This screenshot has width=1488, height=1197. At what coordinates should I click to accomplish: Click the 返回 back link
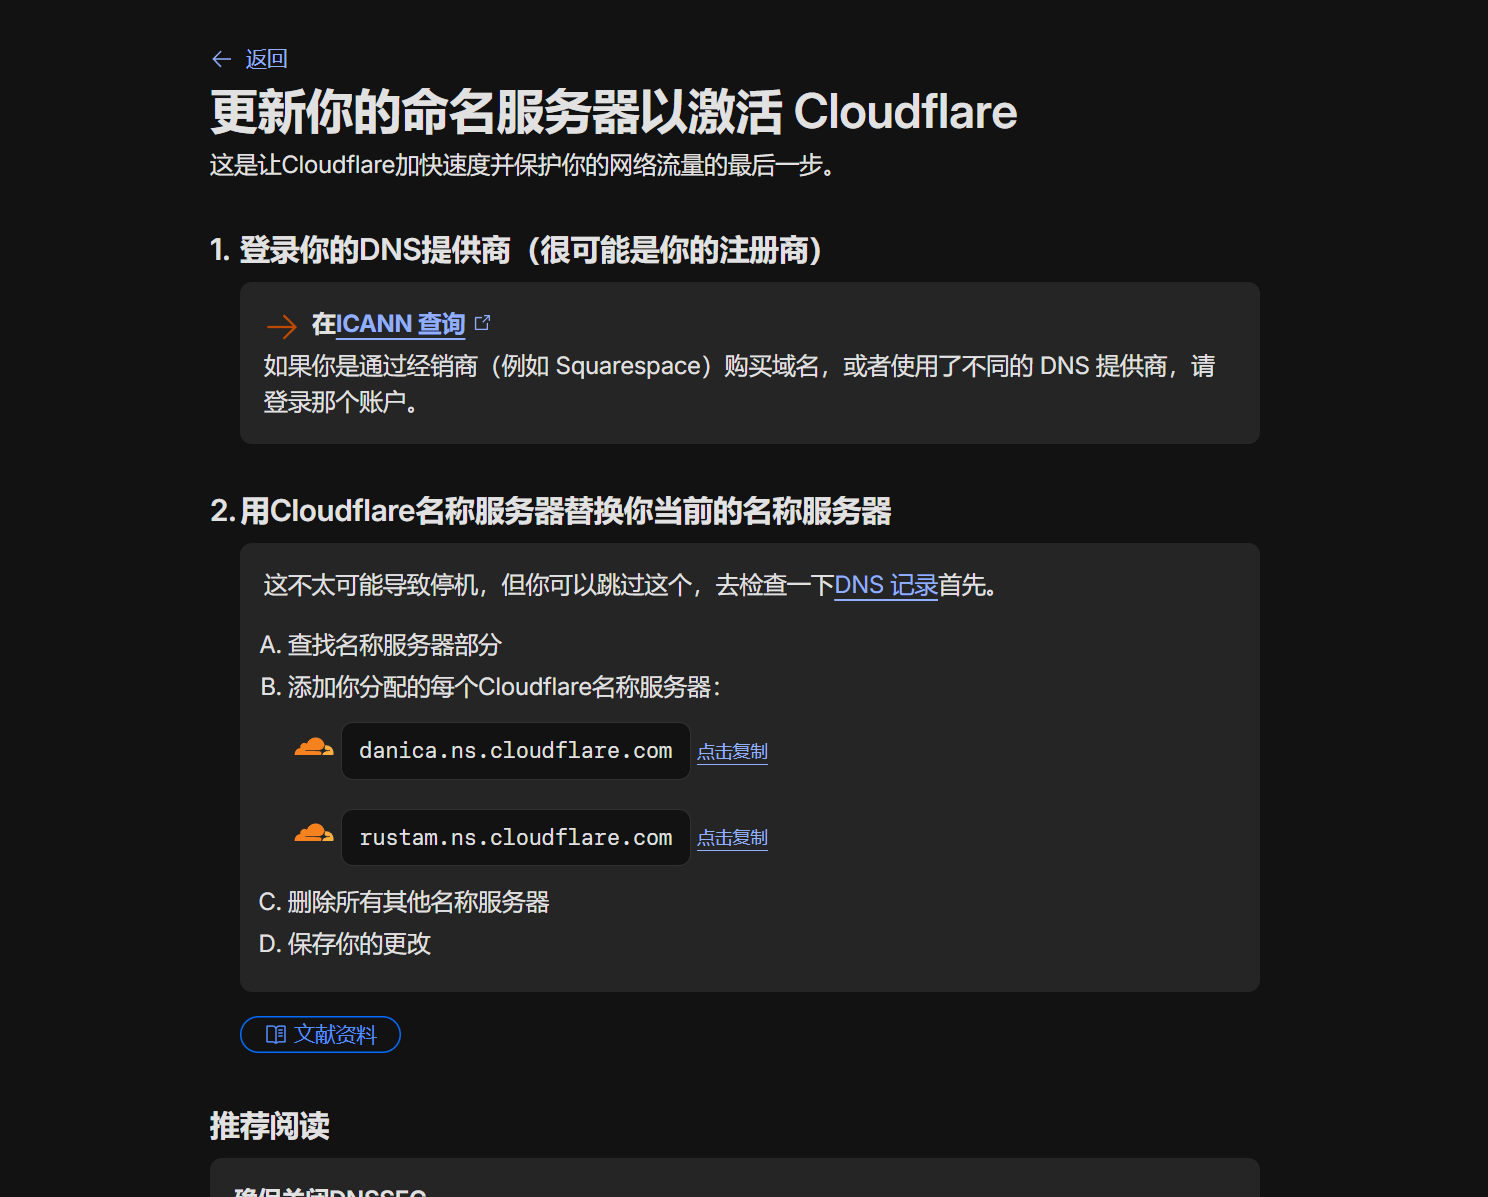pos(266,59)
